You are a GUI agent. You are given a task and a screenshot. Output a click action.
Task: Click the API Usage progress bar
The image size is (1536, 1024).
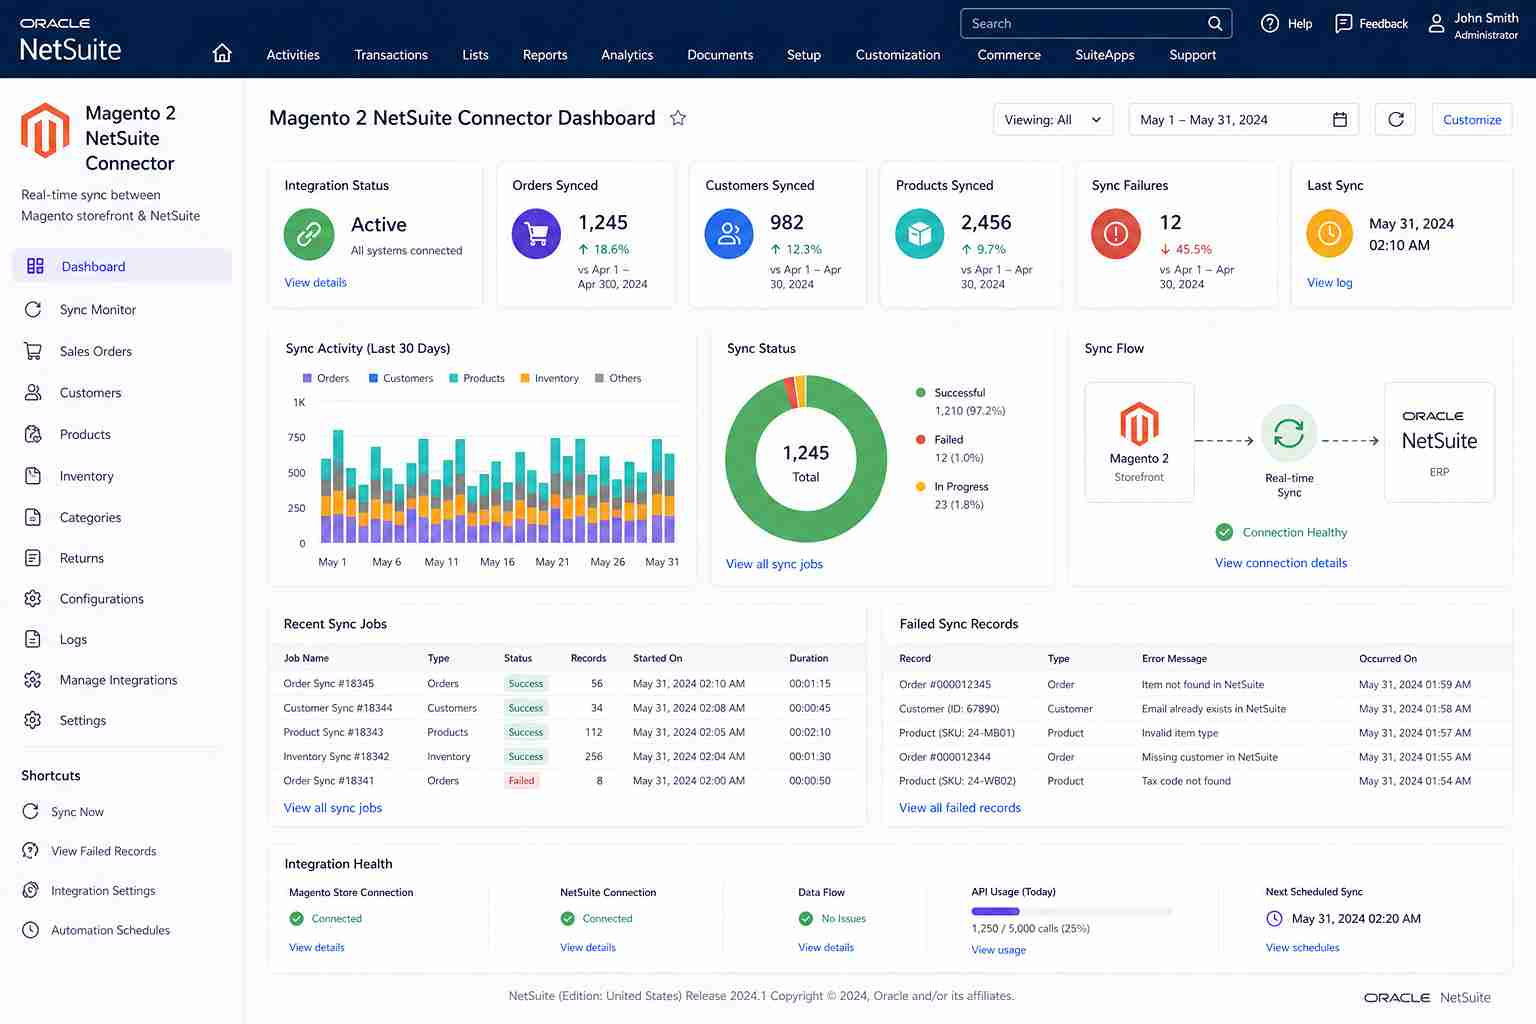(1071, 911)
